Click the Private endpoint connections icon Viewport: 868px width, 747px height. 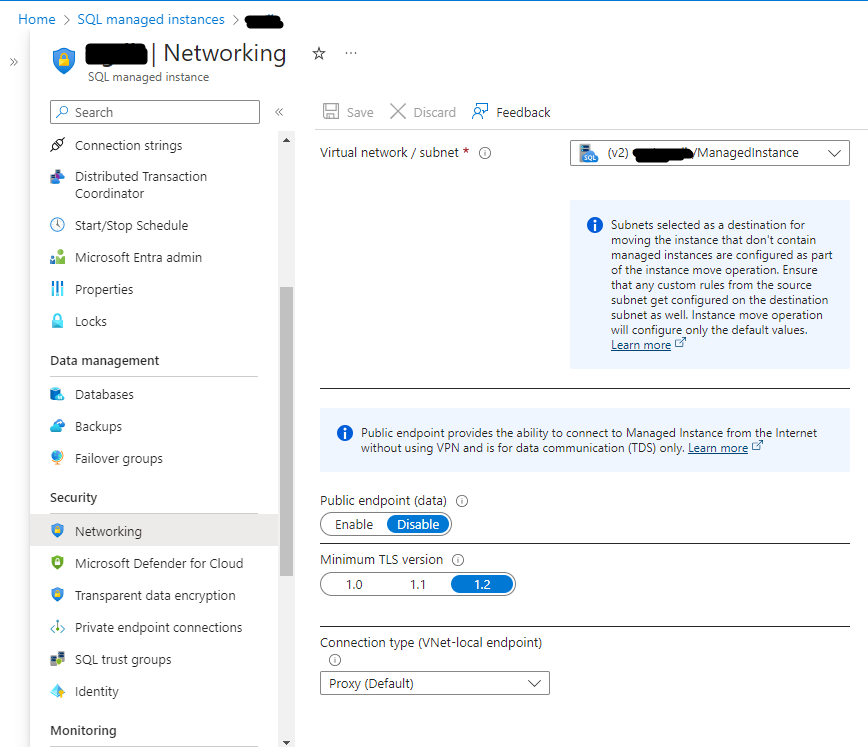(58, 627)
